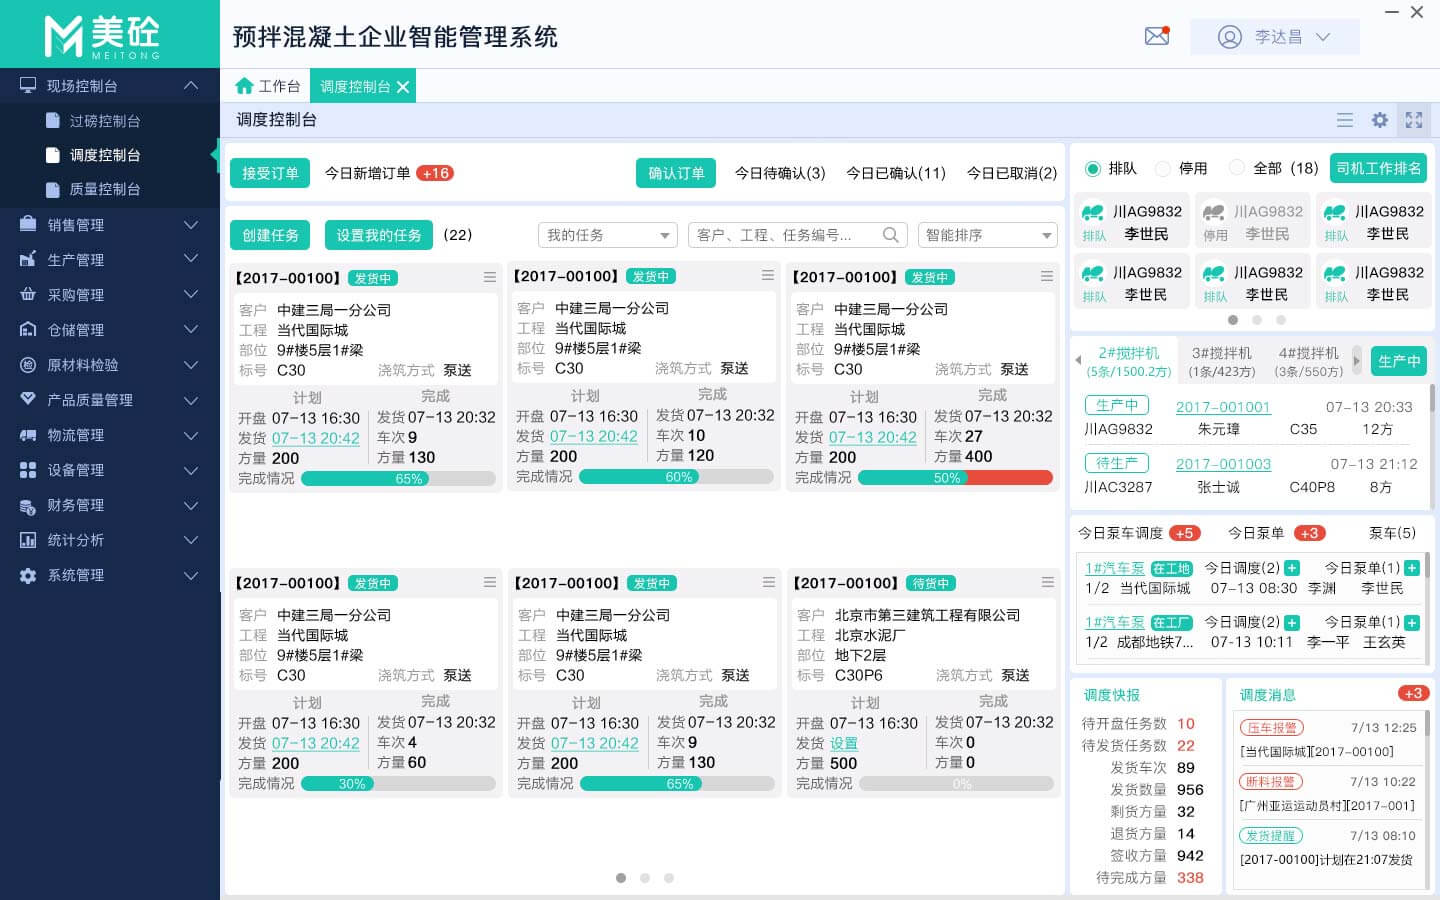Viewport: 1440px width, 900px height.
Task: Open first task card's hamburger menu
Action: [x=489, y=277]
